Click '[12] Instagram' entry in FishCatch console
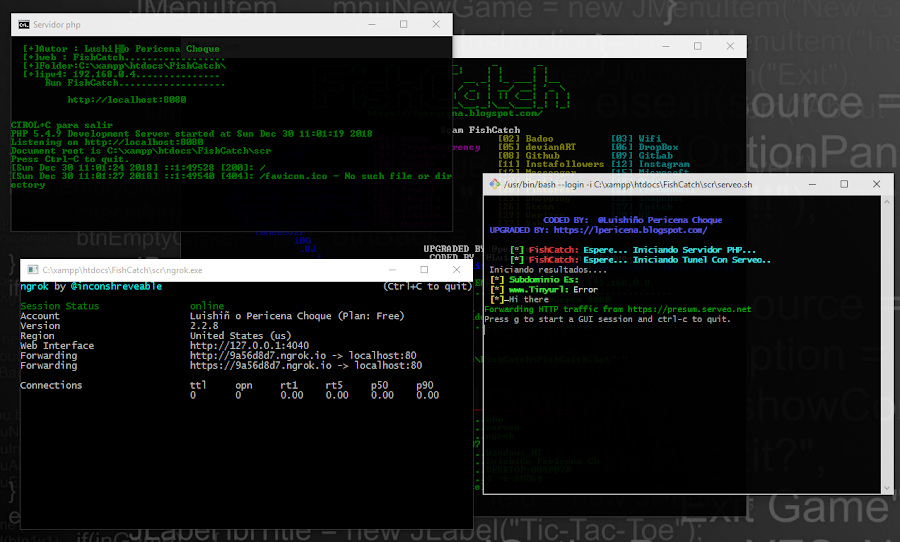 coord(650,164)
